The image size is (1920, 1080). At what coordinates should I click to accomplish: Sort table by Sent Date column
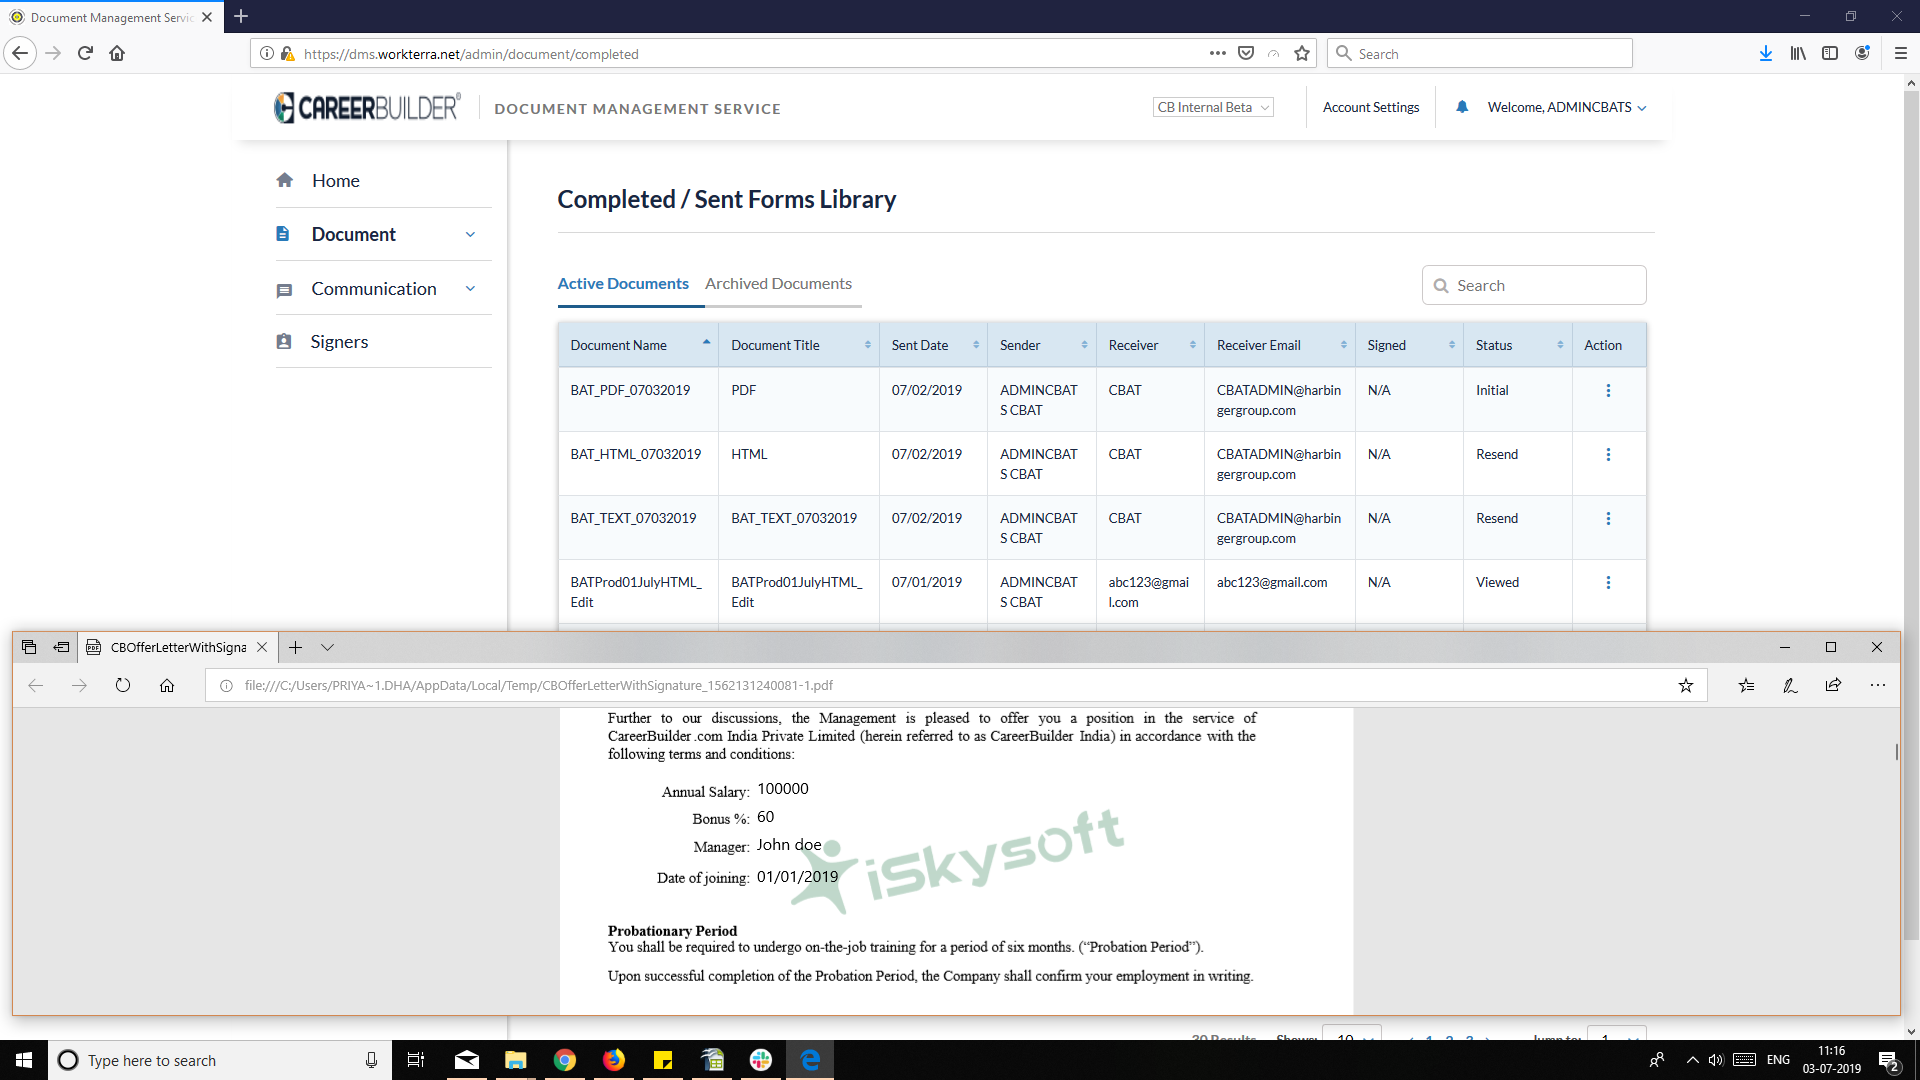click(934, 345)
